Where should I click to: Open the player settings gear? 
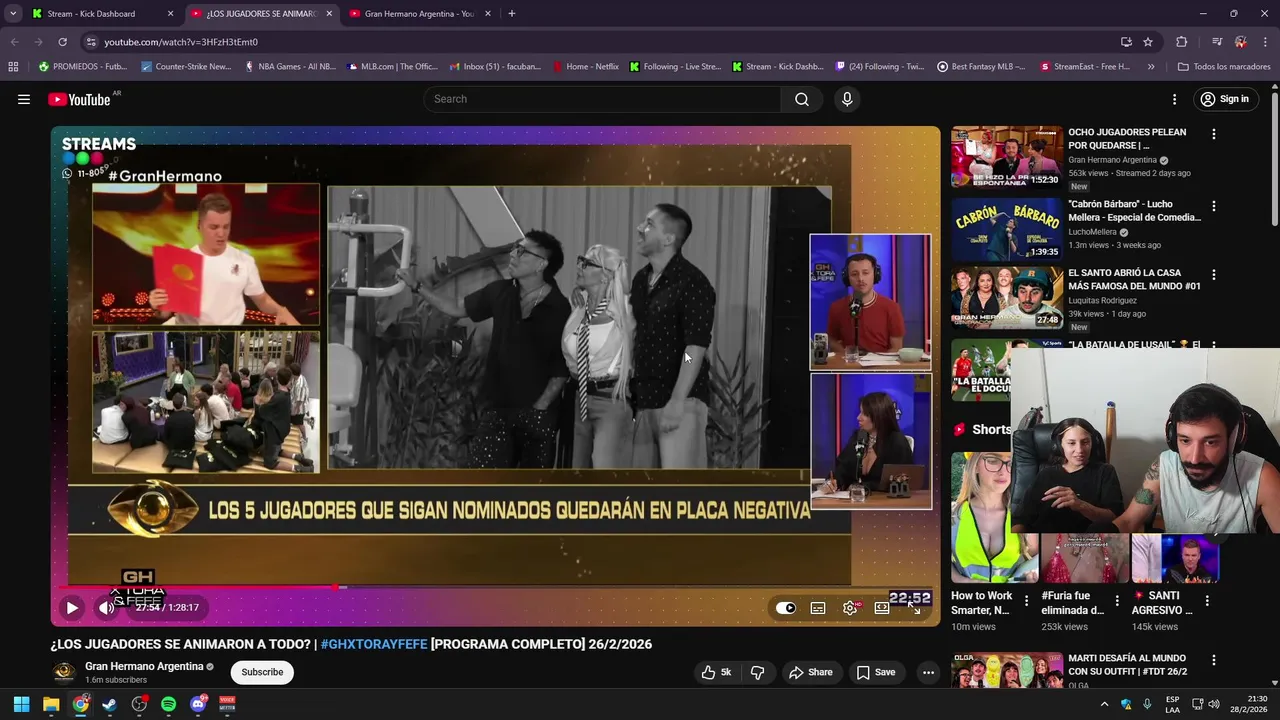(850, 607)
